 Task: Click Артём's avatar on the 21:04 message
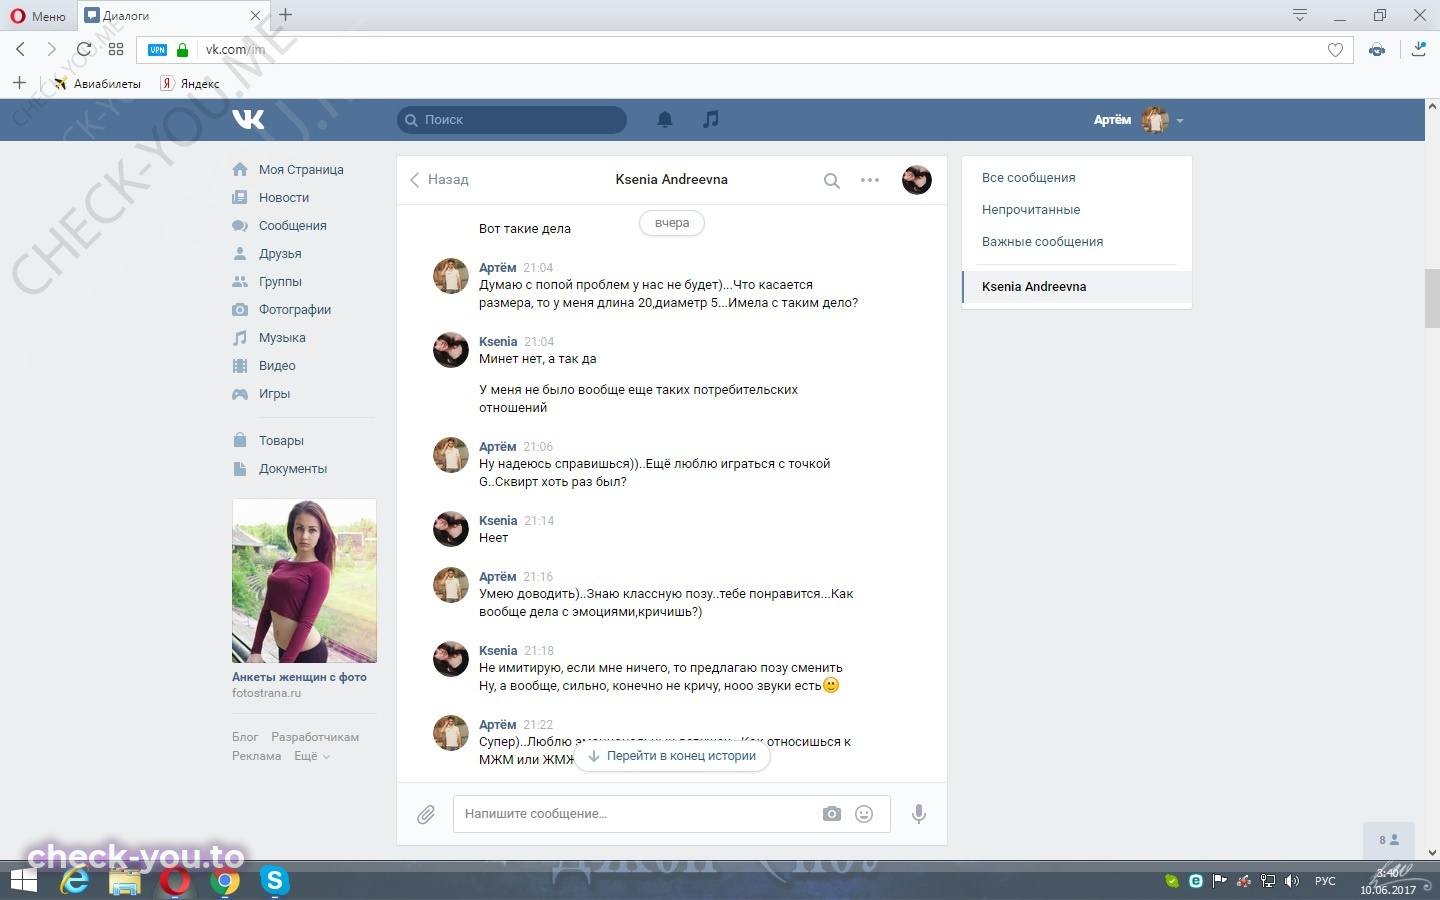(451, 276)
